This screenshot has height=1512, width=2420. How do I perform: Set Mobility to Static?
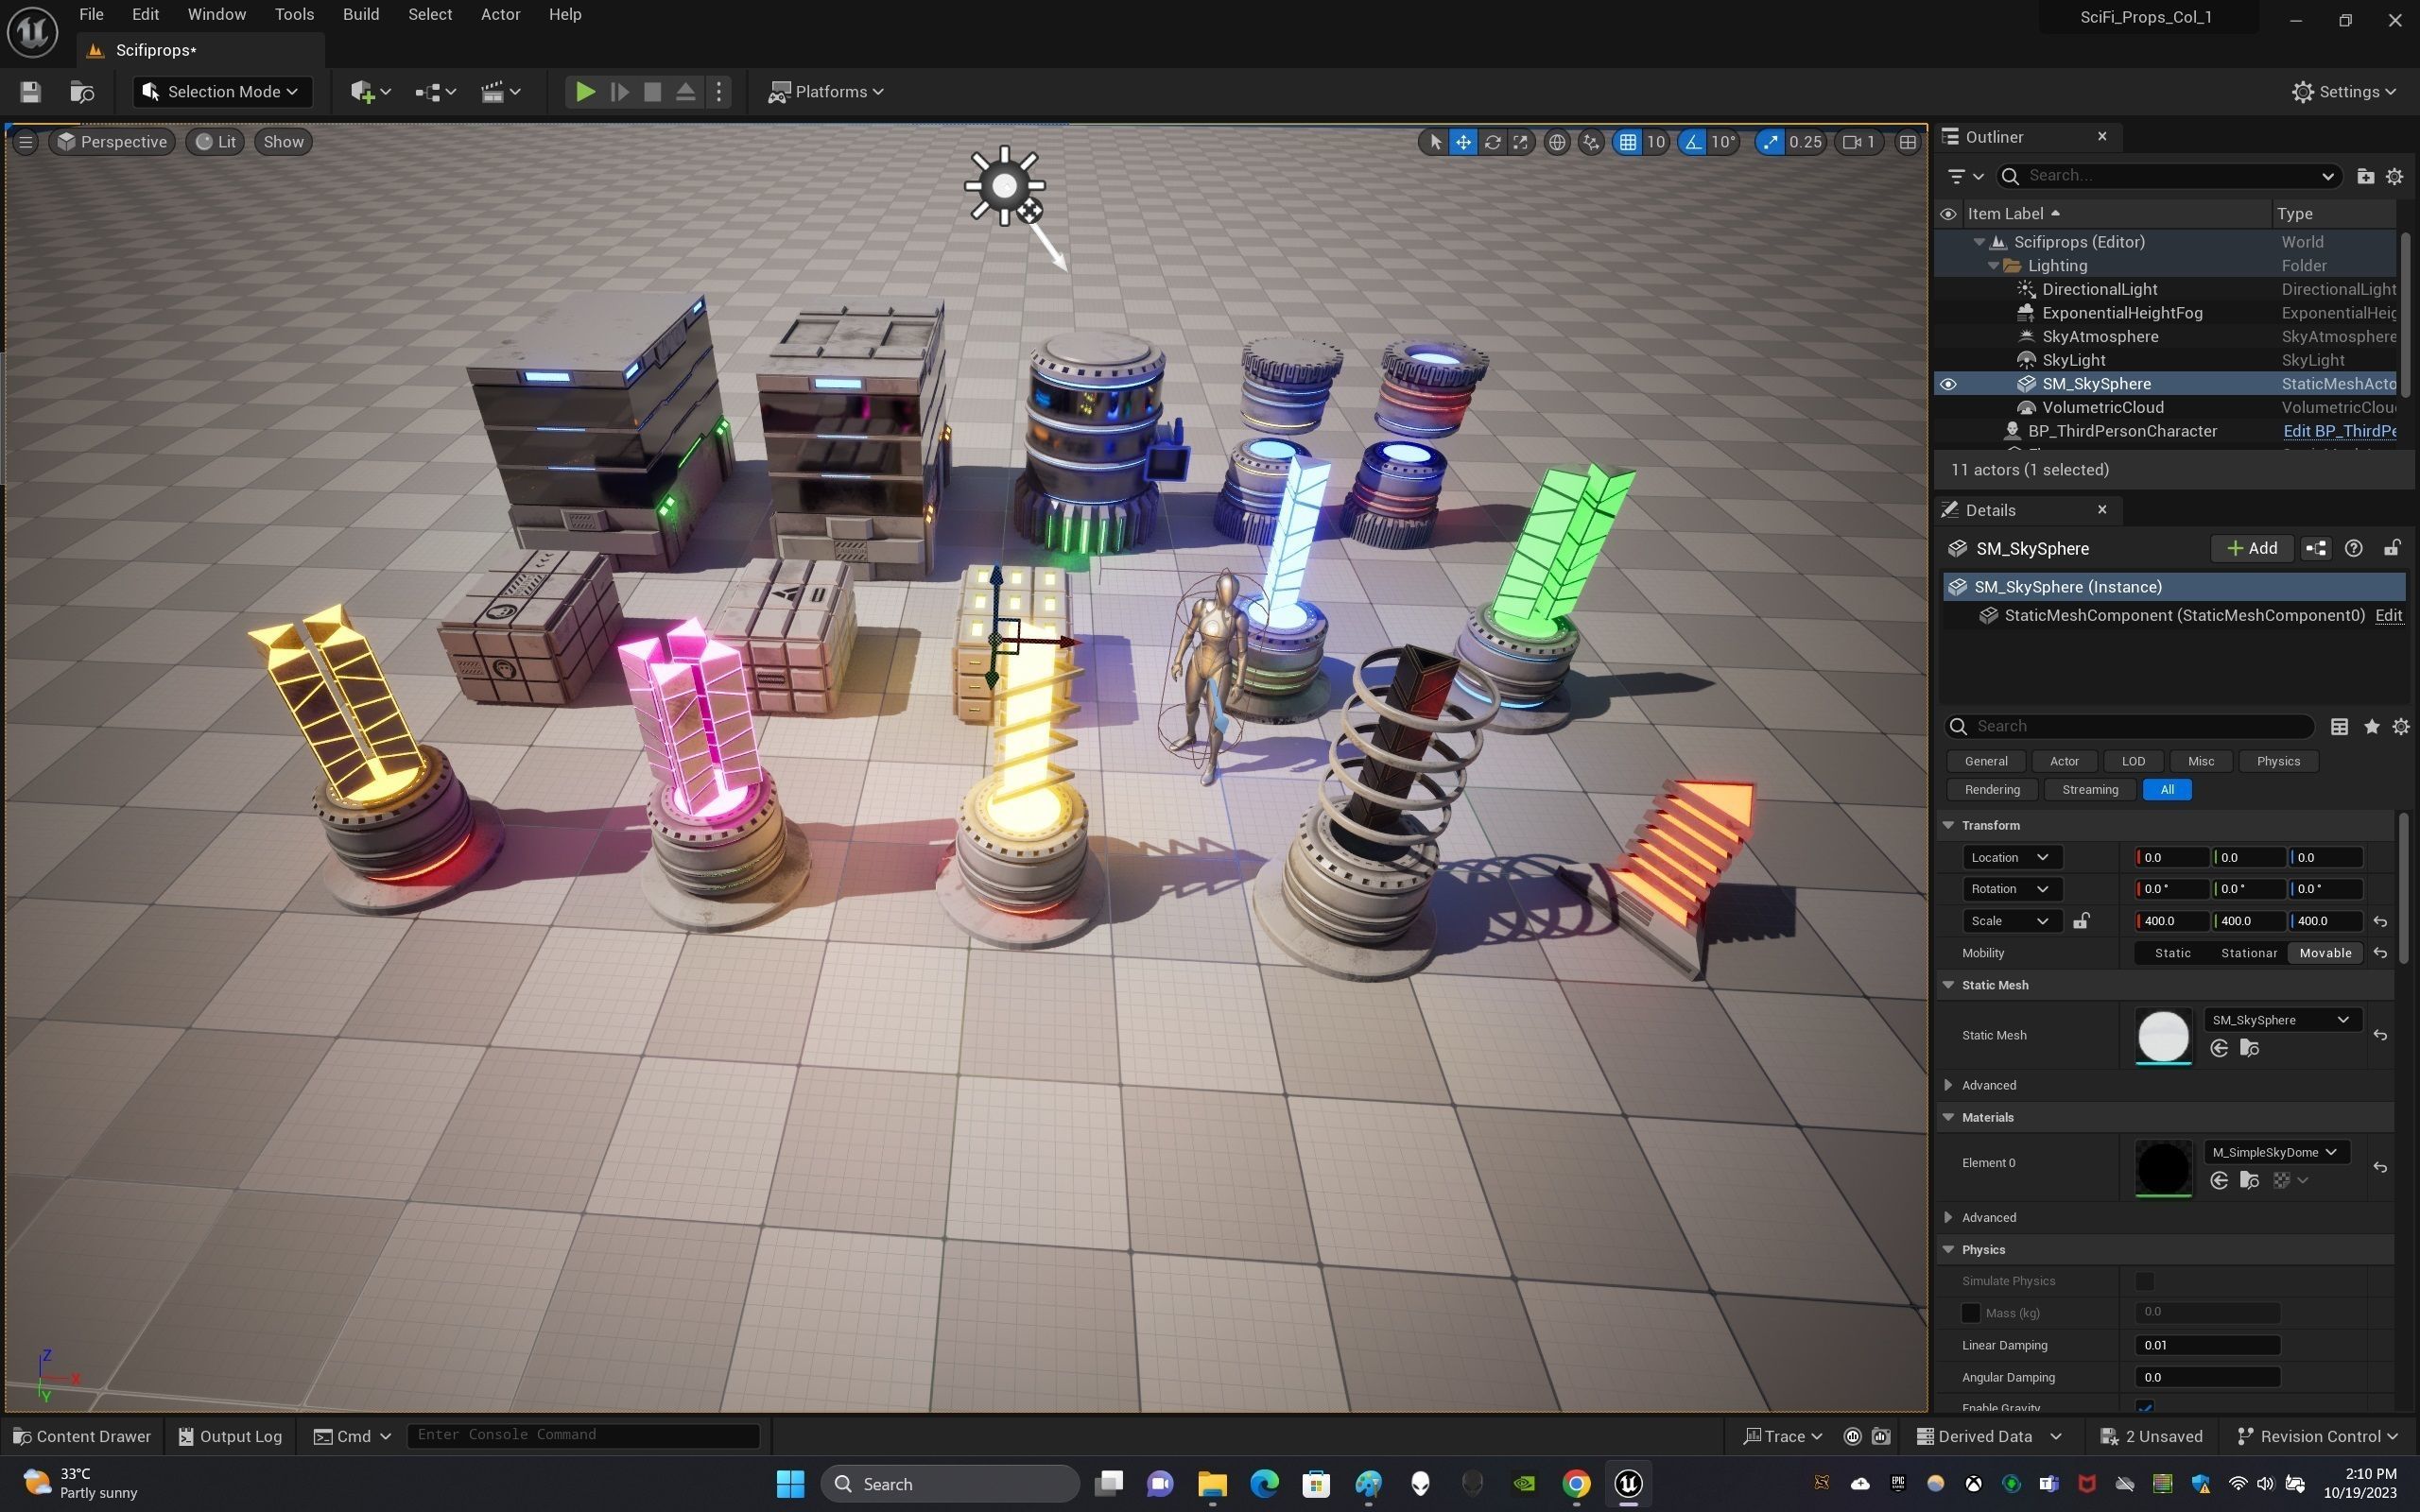[x=2172, y=953]
